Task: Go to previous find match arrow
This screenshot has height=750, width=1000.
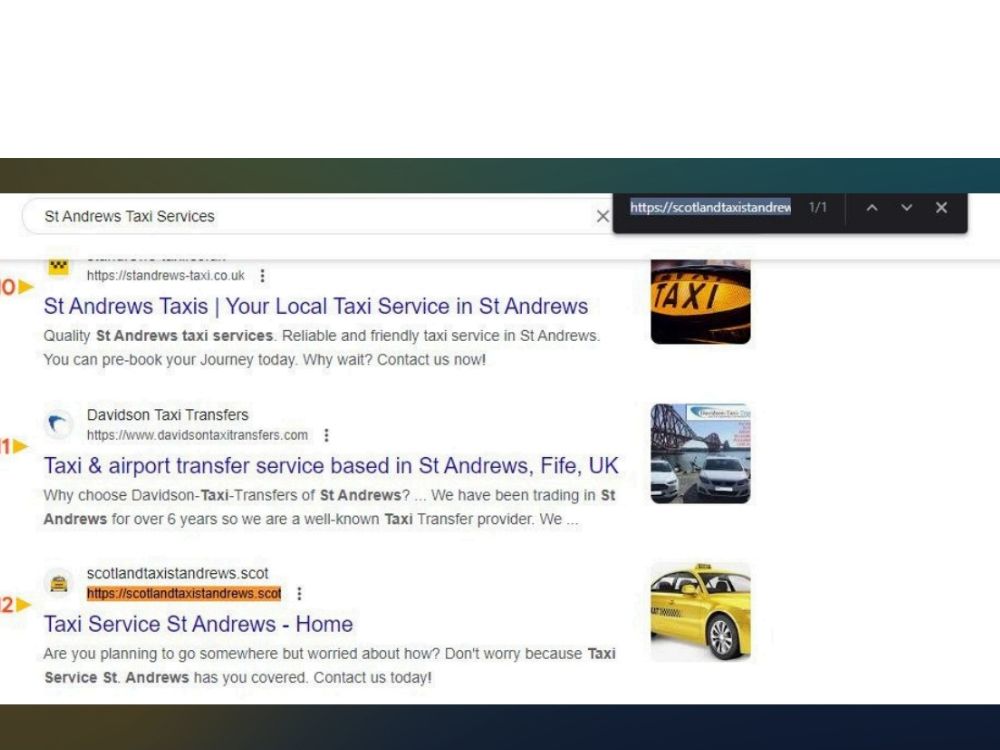Action: point(872,208)
